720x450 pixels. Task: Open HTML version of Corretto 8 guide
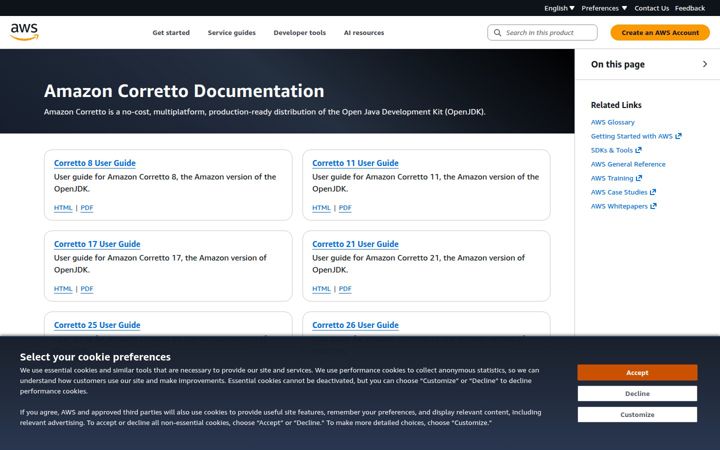pos(63,208)
